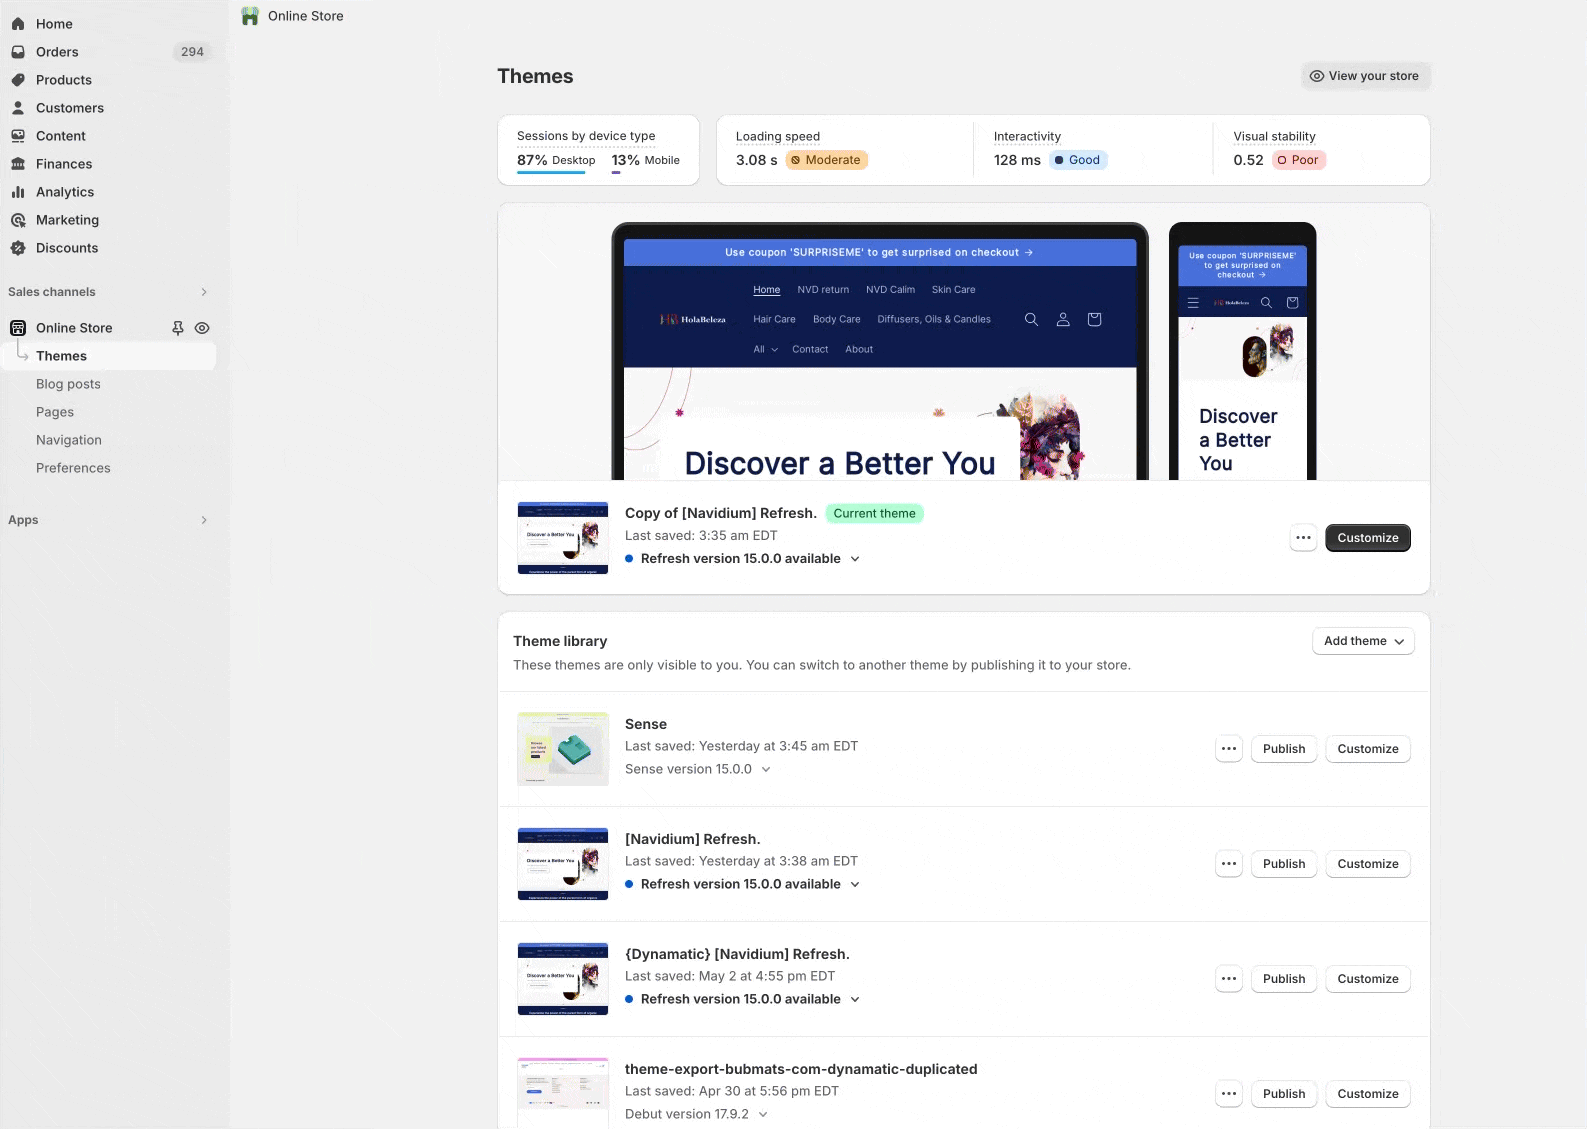The height and width of the screenshot is (1129, 1587).
Task: Open more actions for theme-export-bubmats theme
Action: click(x=1229, y=1094)
